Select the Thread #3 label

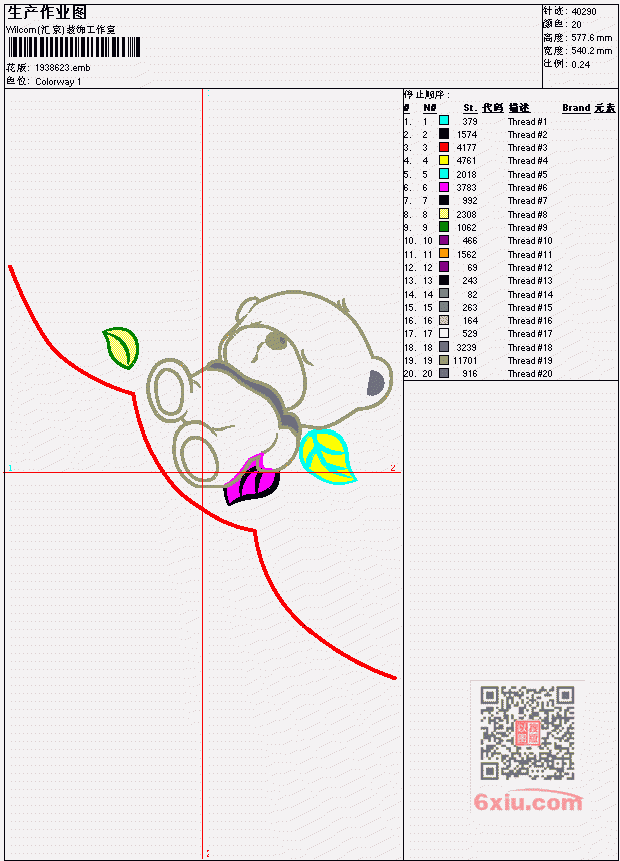click(x=527, y=148)
